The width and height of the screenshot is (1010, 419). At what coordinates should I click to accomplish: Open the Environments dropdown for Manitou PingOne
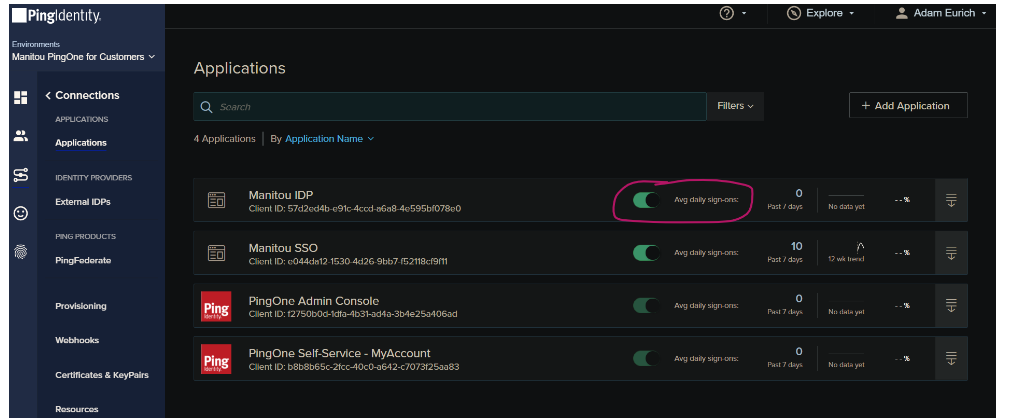tap(84, 57)
